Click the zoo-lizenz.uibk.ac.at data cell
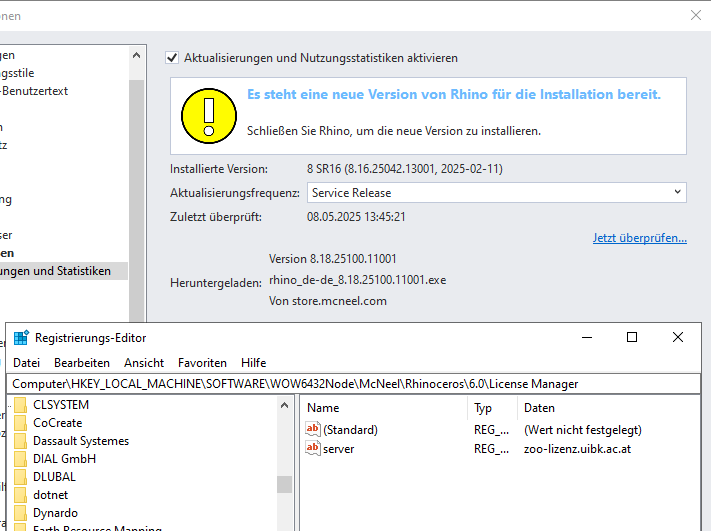 pyautogui.click(x=577, y=449)
